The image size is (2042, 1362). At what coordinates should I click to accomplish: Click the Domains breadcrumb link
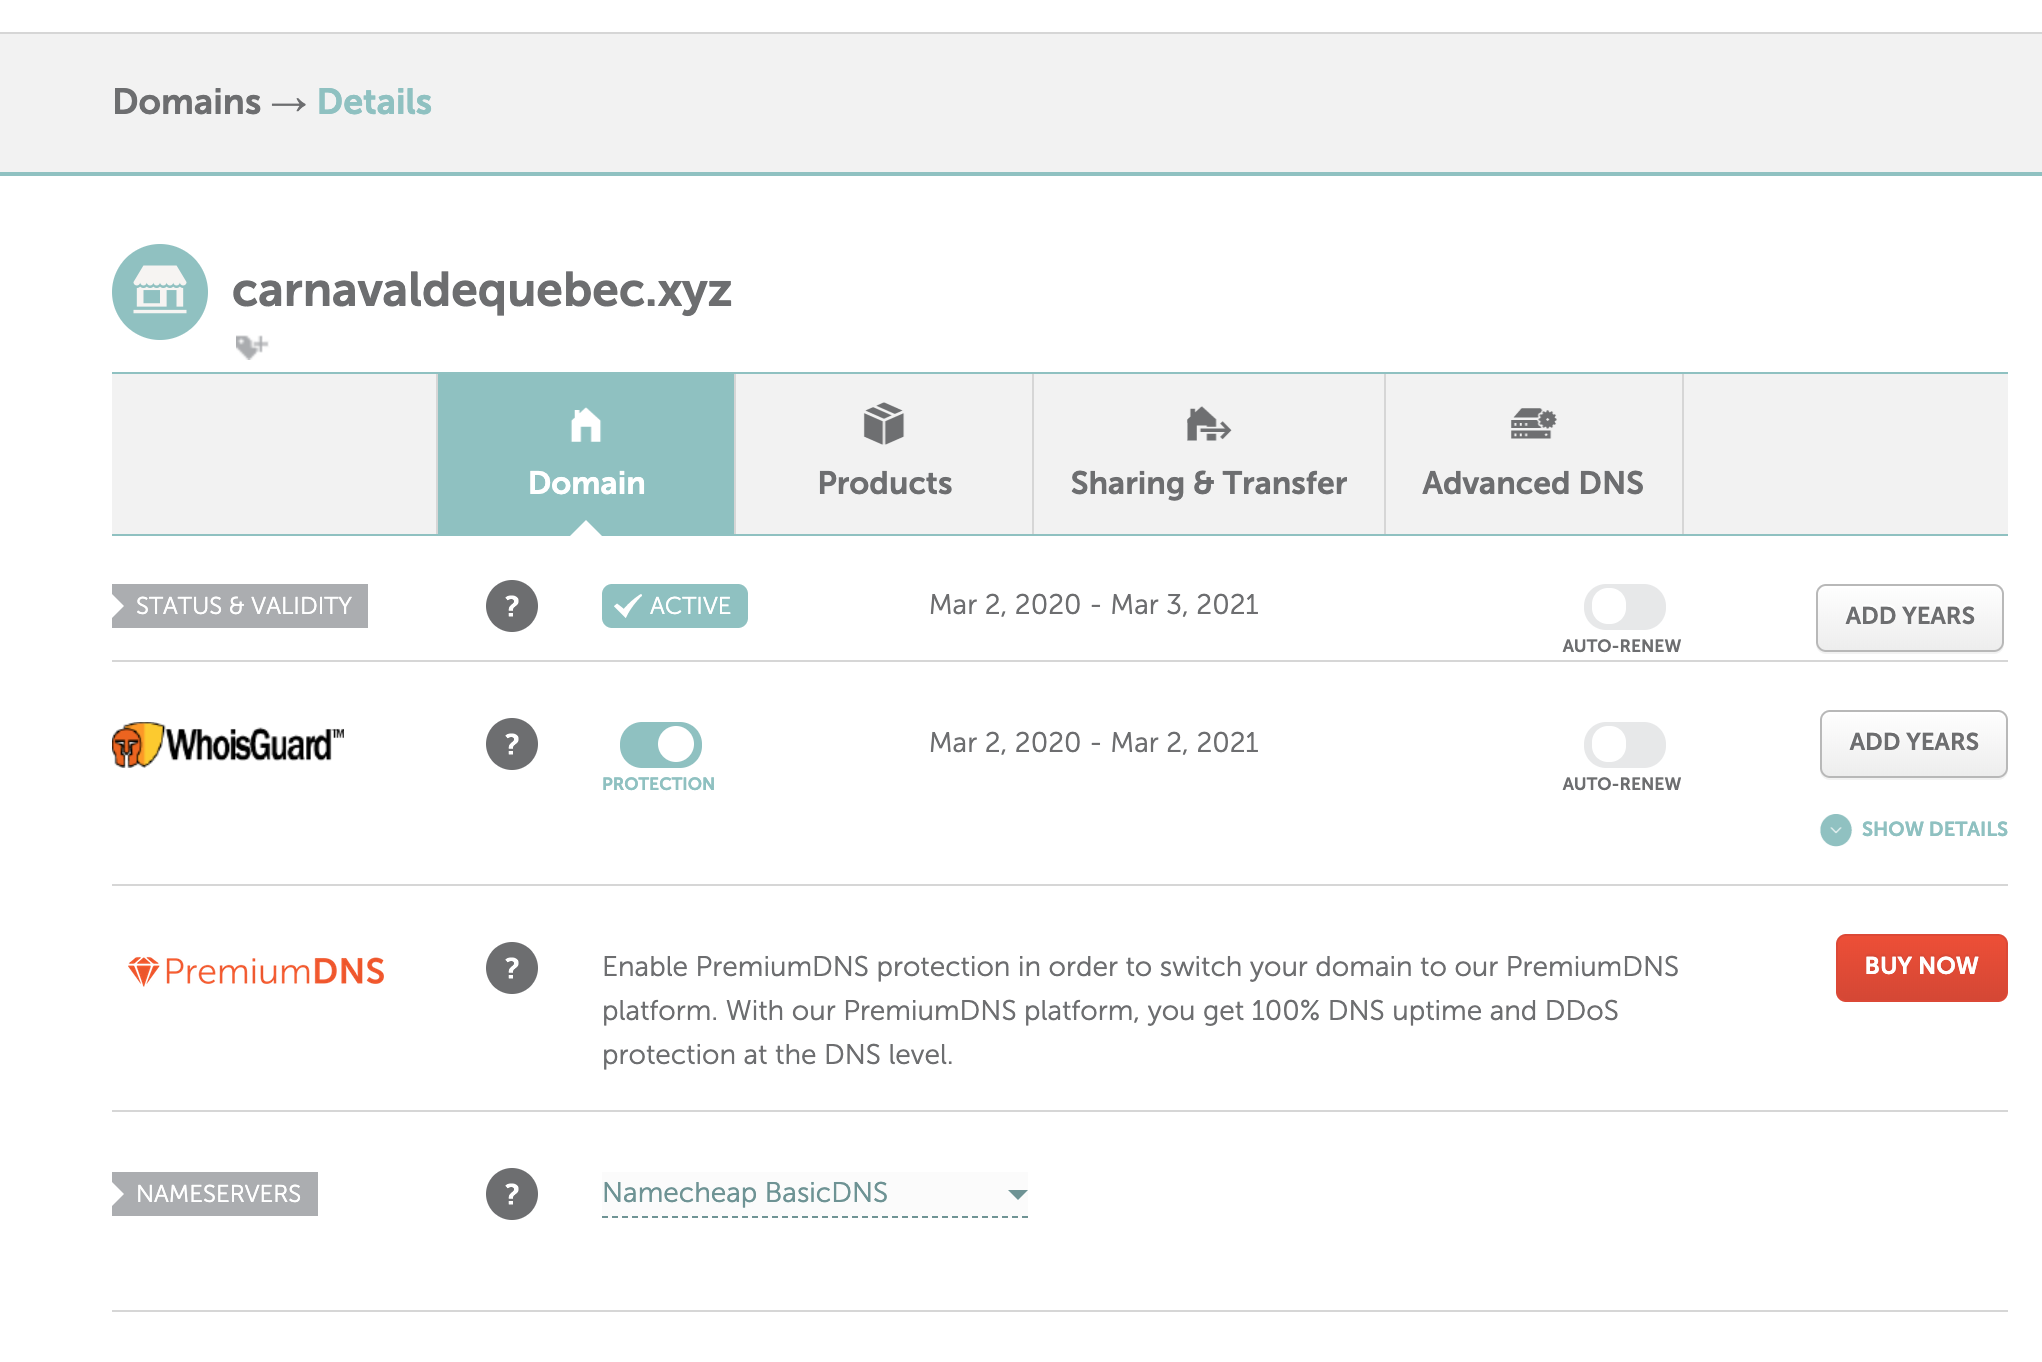[187, 102]
